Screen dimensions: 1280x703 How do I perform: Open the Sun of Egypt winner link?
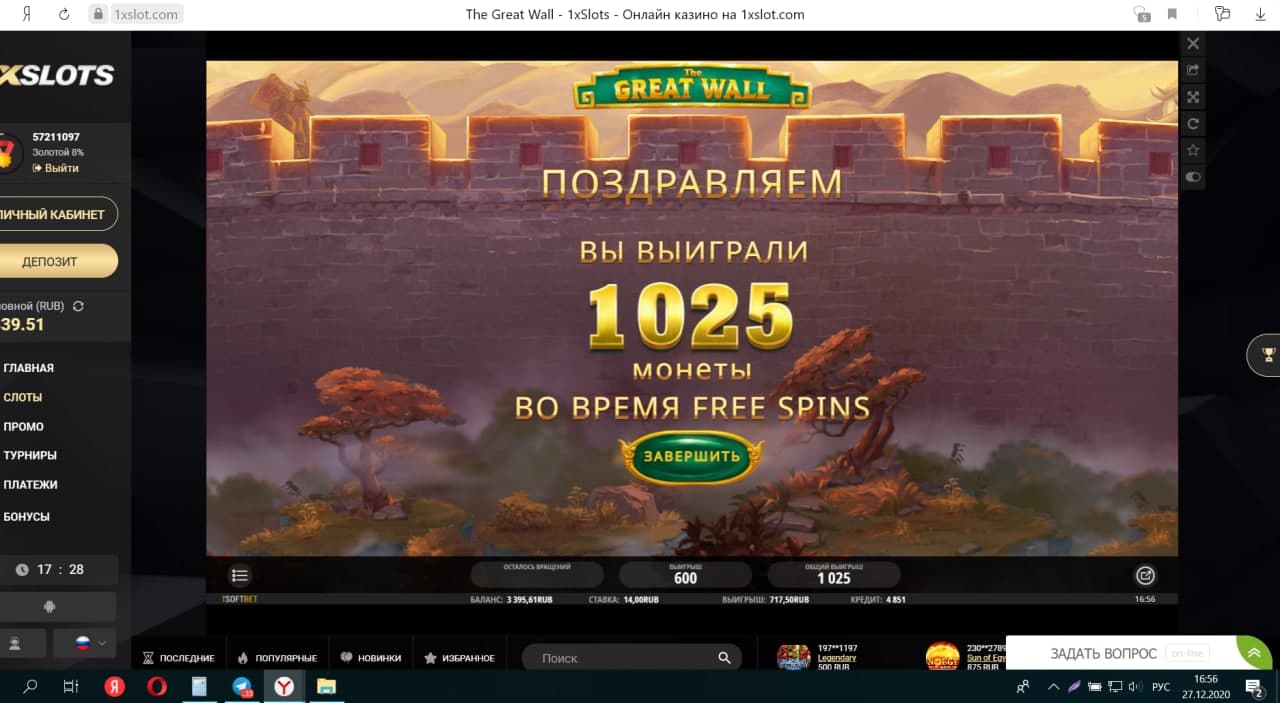point(987,658)
